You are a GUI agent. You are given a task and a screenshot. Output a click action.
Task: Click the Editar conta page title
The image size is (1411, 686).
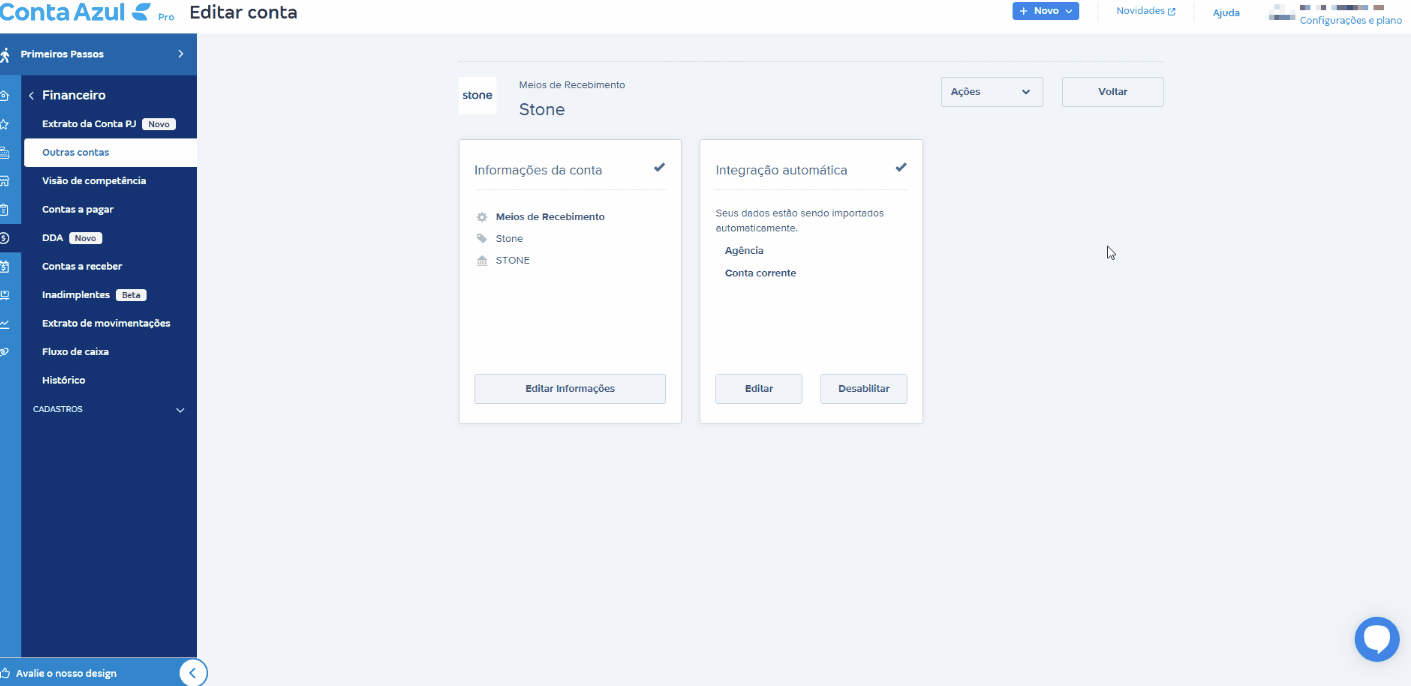point(243,13)
